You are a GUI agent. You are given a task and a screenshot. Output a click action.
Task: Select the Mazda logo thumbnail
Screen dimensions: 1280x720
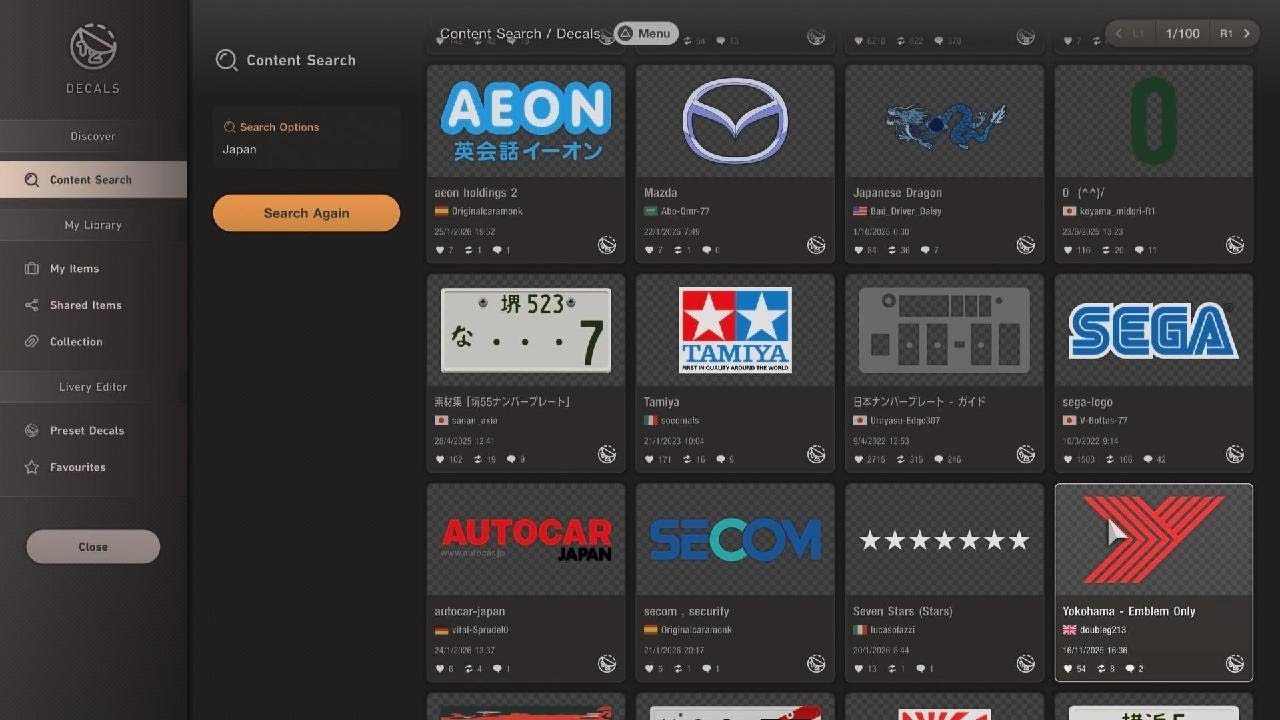[735, 121]
